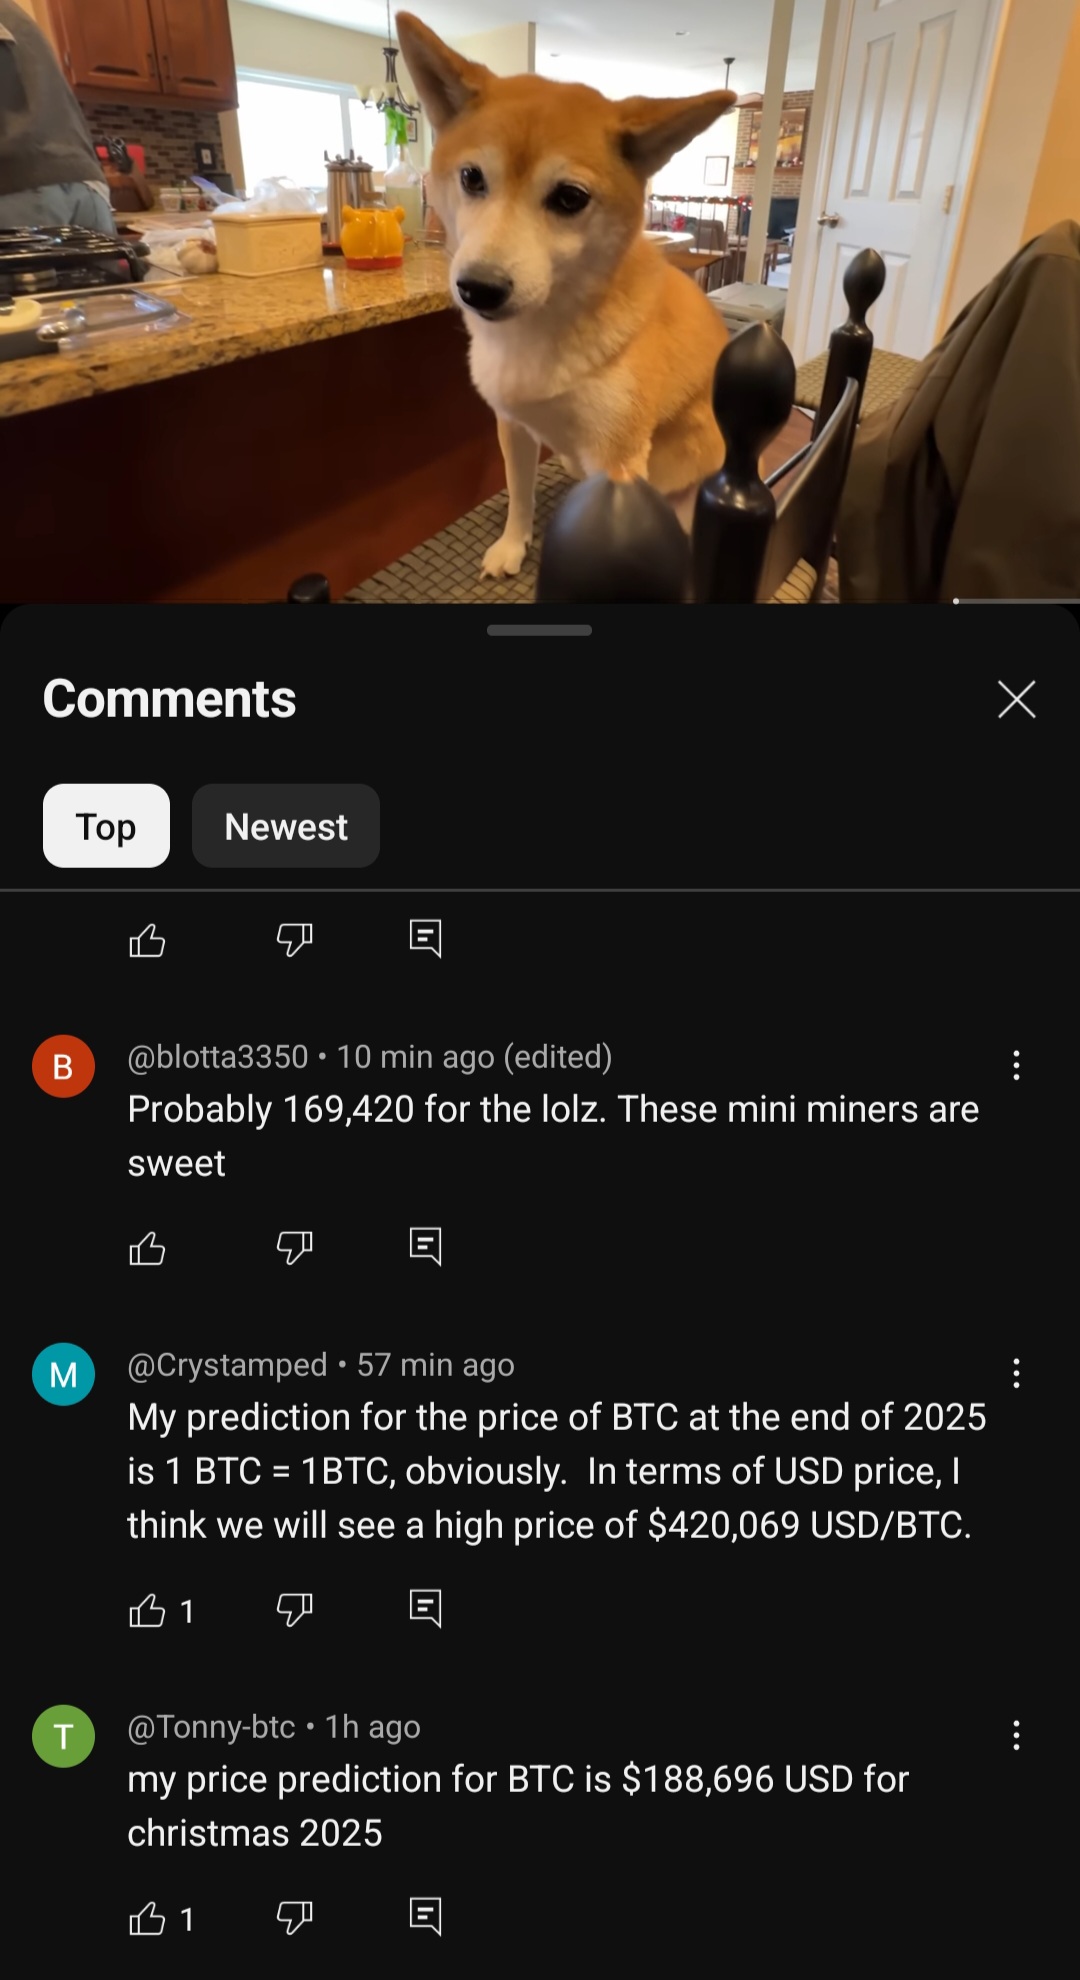Tap the Shiba dog video player

tap(540, 300)
